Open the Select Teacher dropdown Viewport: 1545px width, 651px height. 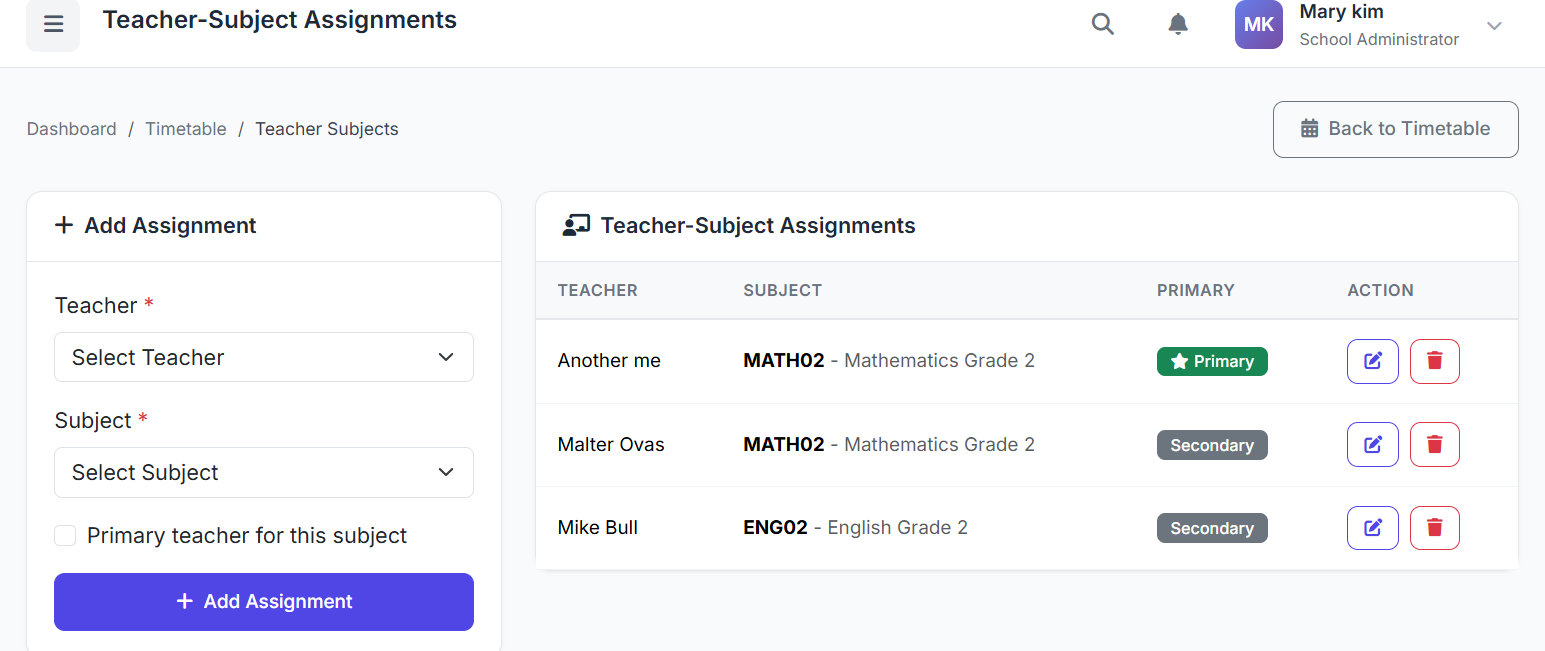263,357
